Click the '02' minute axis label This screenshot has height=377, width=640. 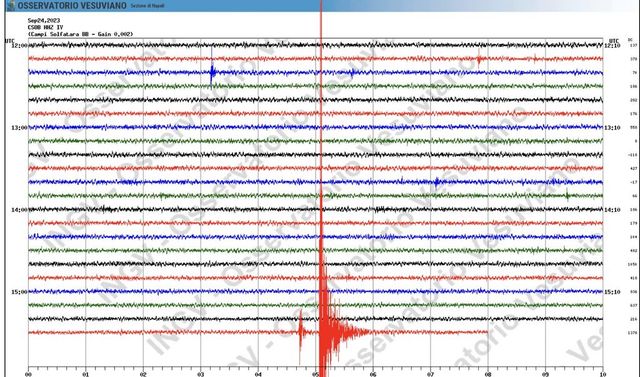click(143, 374)
